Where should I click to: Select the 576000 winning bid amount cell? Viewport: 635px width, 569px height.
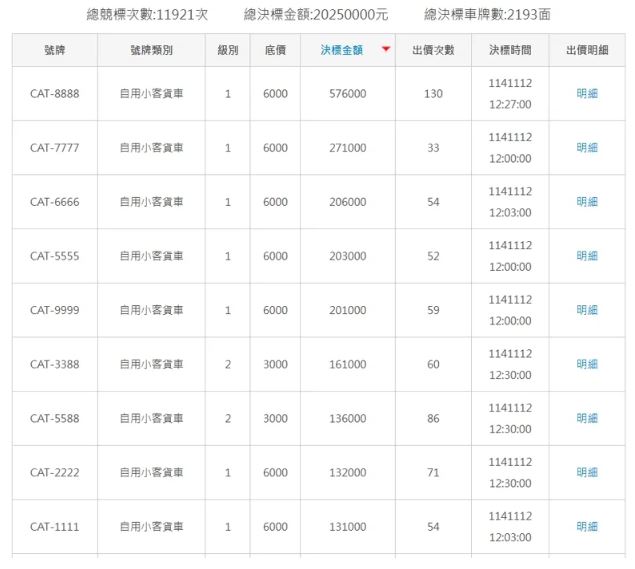point(347,94)
